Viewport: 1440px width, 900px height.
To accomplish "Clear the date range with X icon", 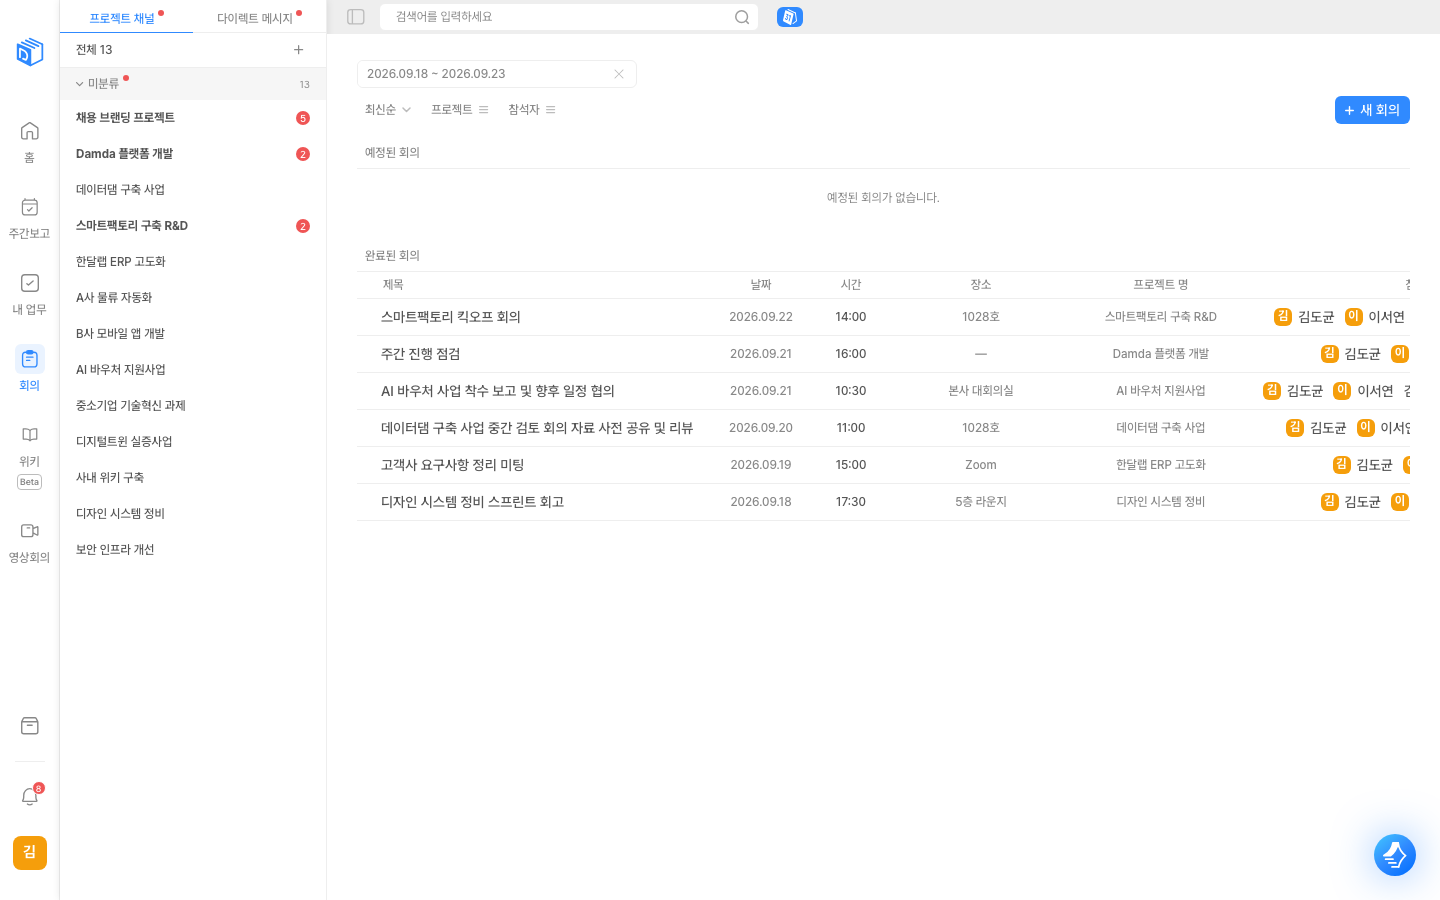I will (x=619, y=74).
